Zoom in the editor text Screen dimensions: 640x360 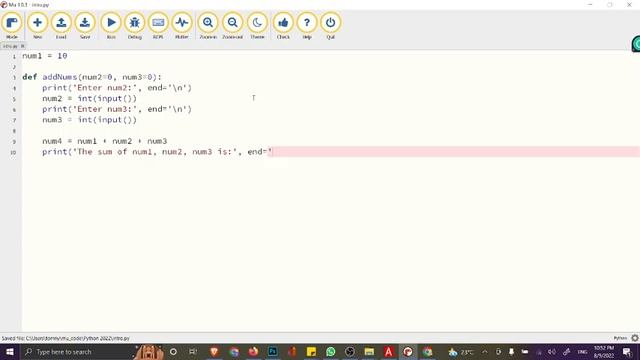coord(208,26)
